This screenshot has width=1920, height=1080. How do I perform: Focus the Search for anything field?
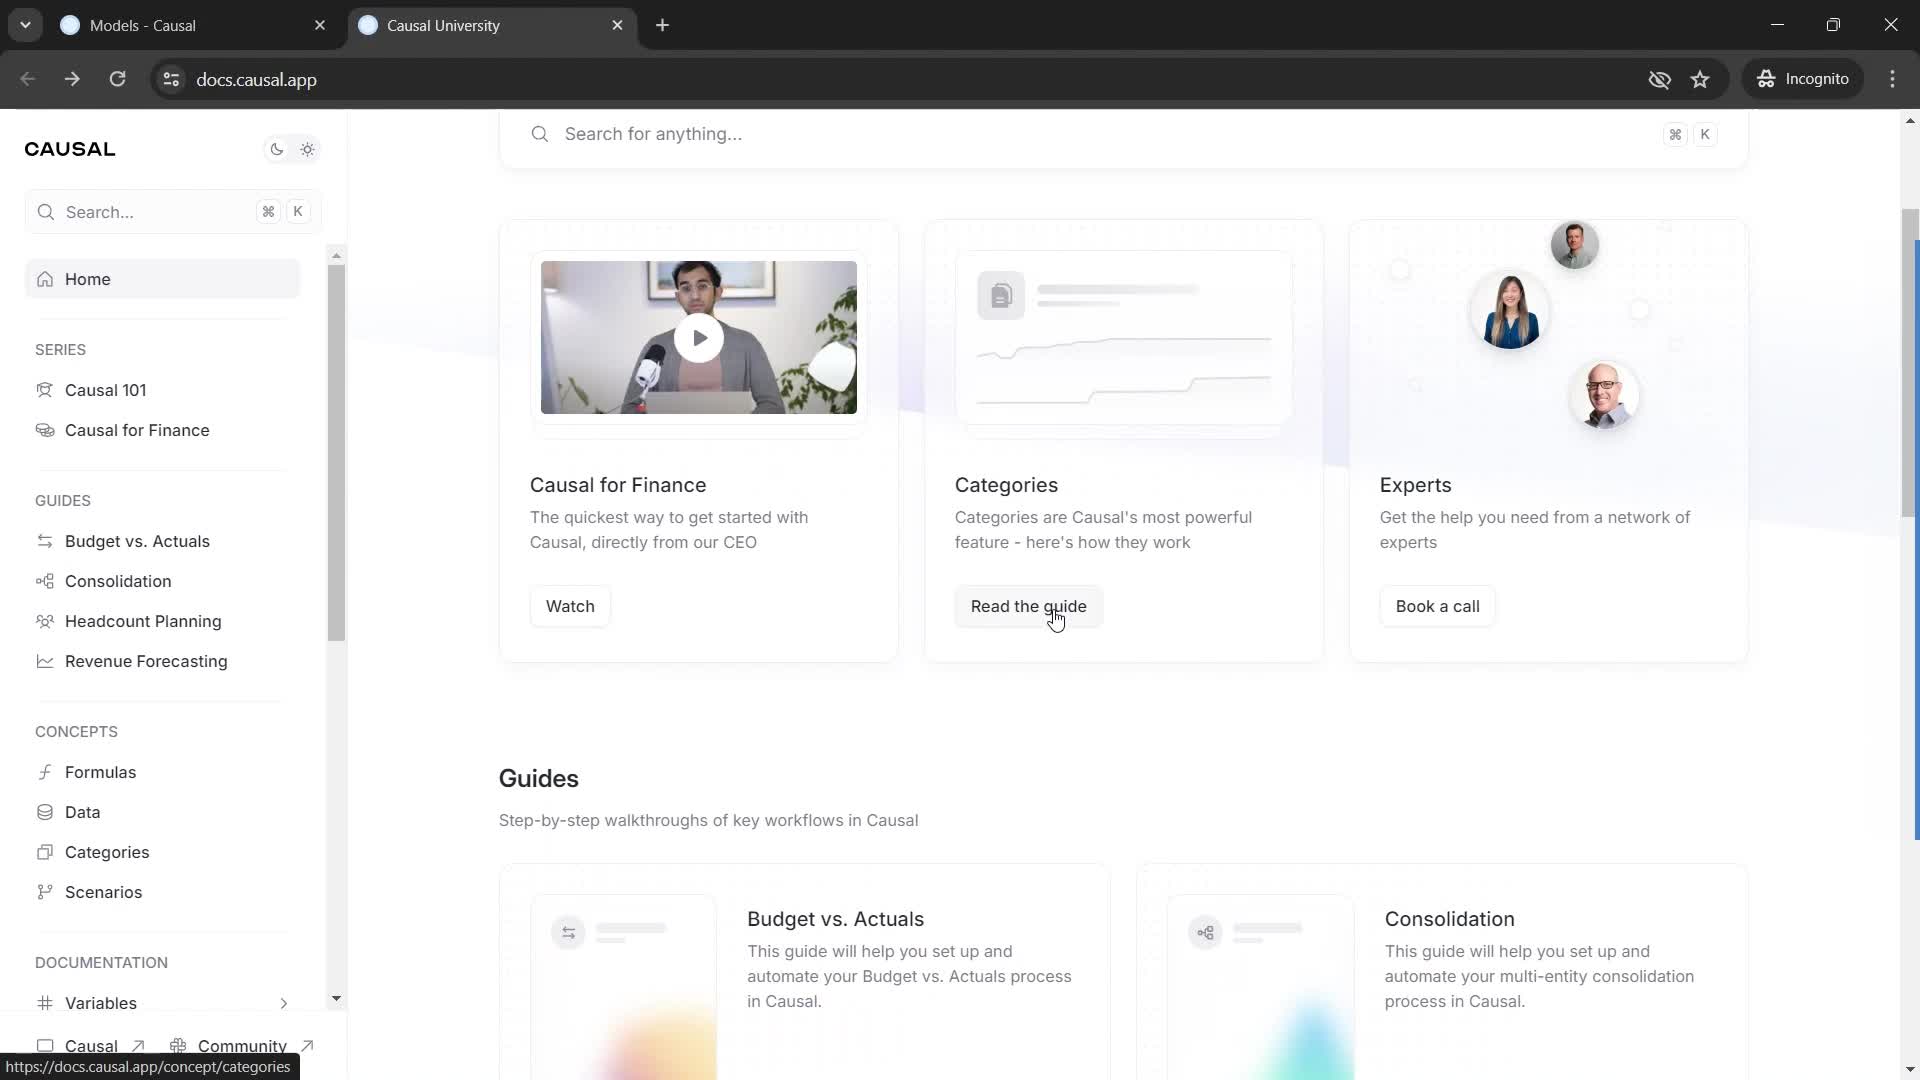[1123, 134]
